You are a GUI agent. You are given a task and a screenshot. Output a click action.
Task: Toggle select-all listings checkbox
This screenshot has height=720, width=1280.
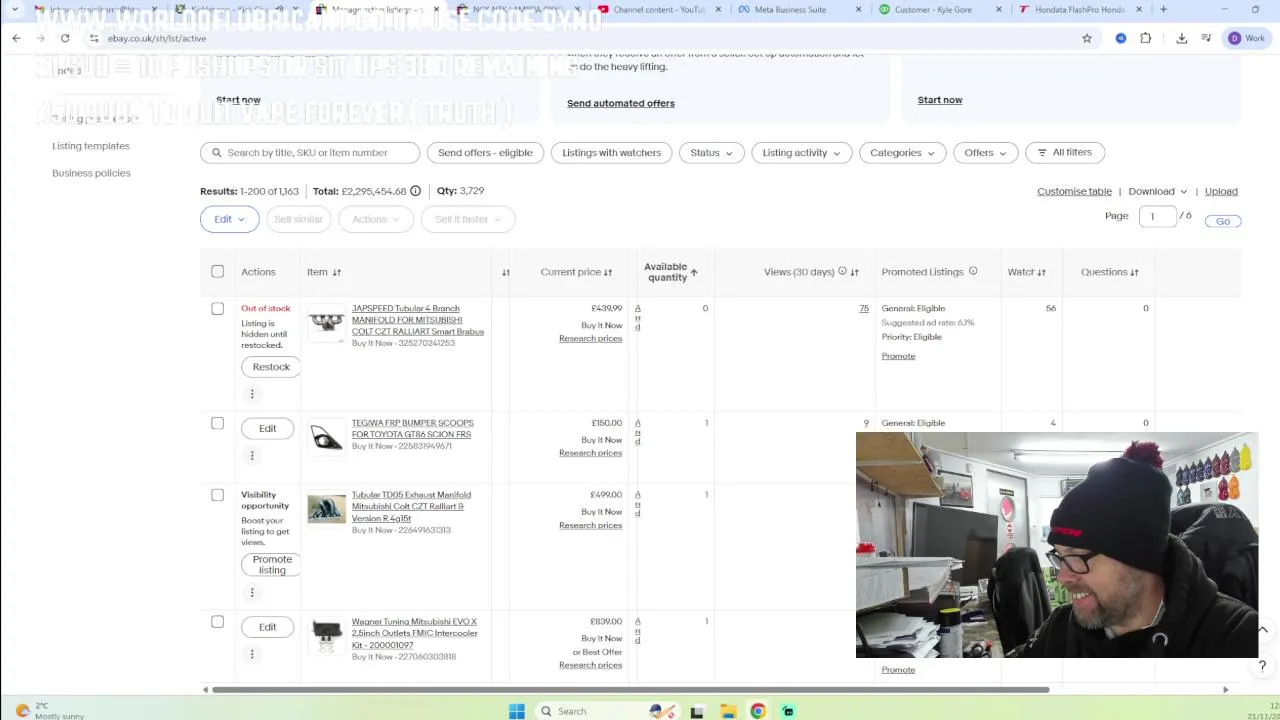217,272
